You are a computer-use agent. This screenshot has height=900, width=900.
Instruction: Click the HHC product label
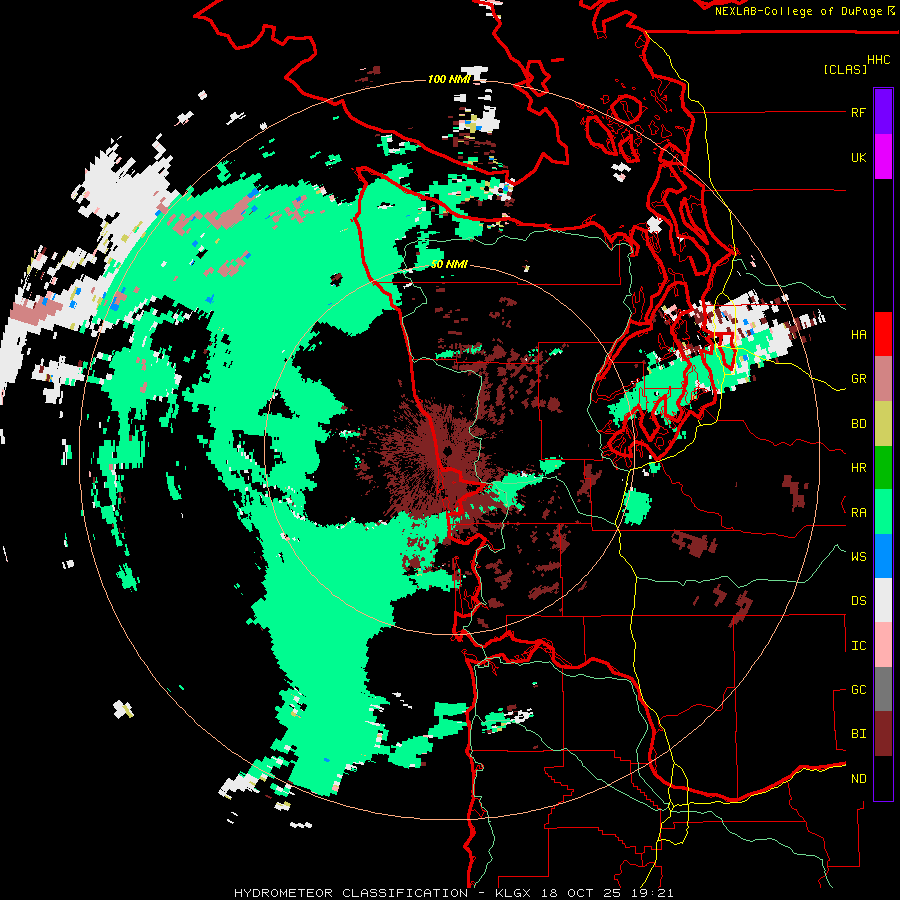878,60
